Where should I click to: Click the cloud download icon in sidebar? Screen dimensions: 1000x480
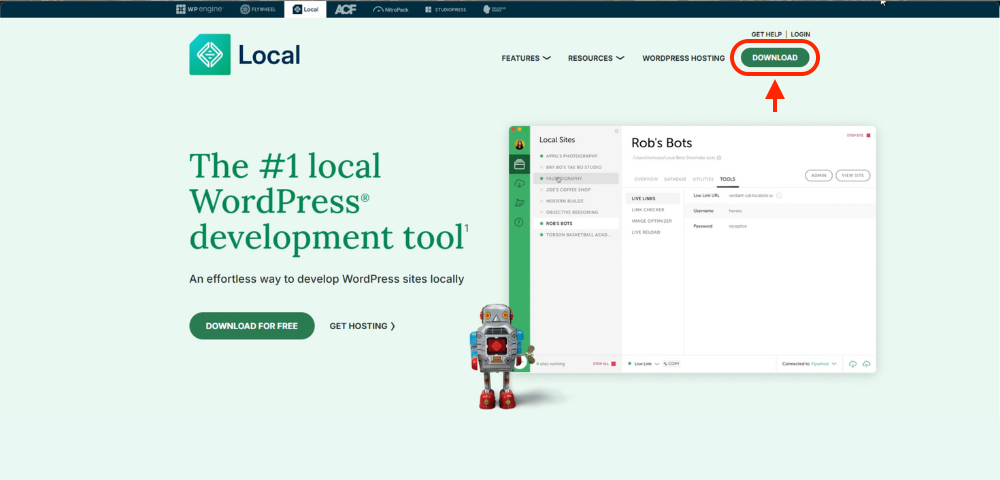(x=519, y=184)
